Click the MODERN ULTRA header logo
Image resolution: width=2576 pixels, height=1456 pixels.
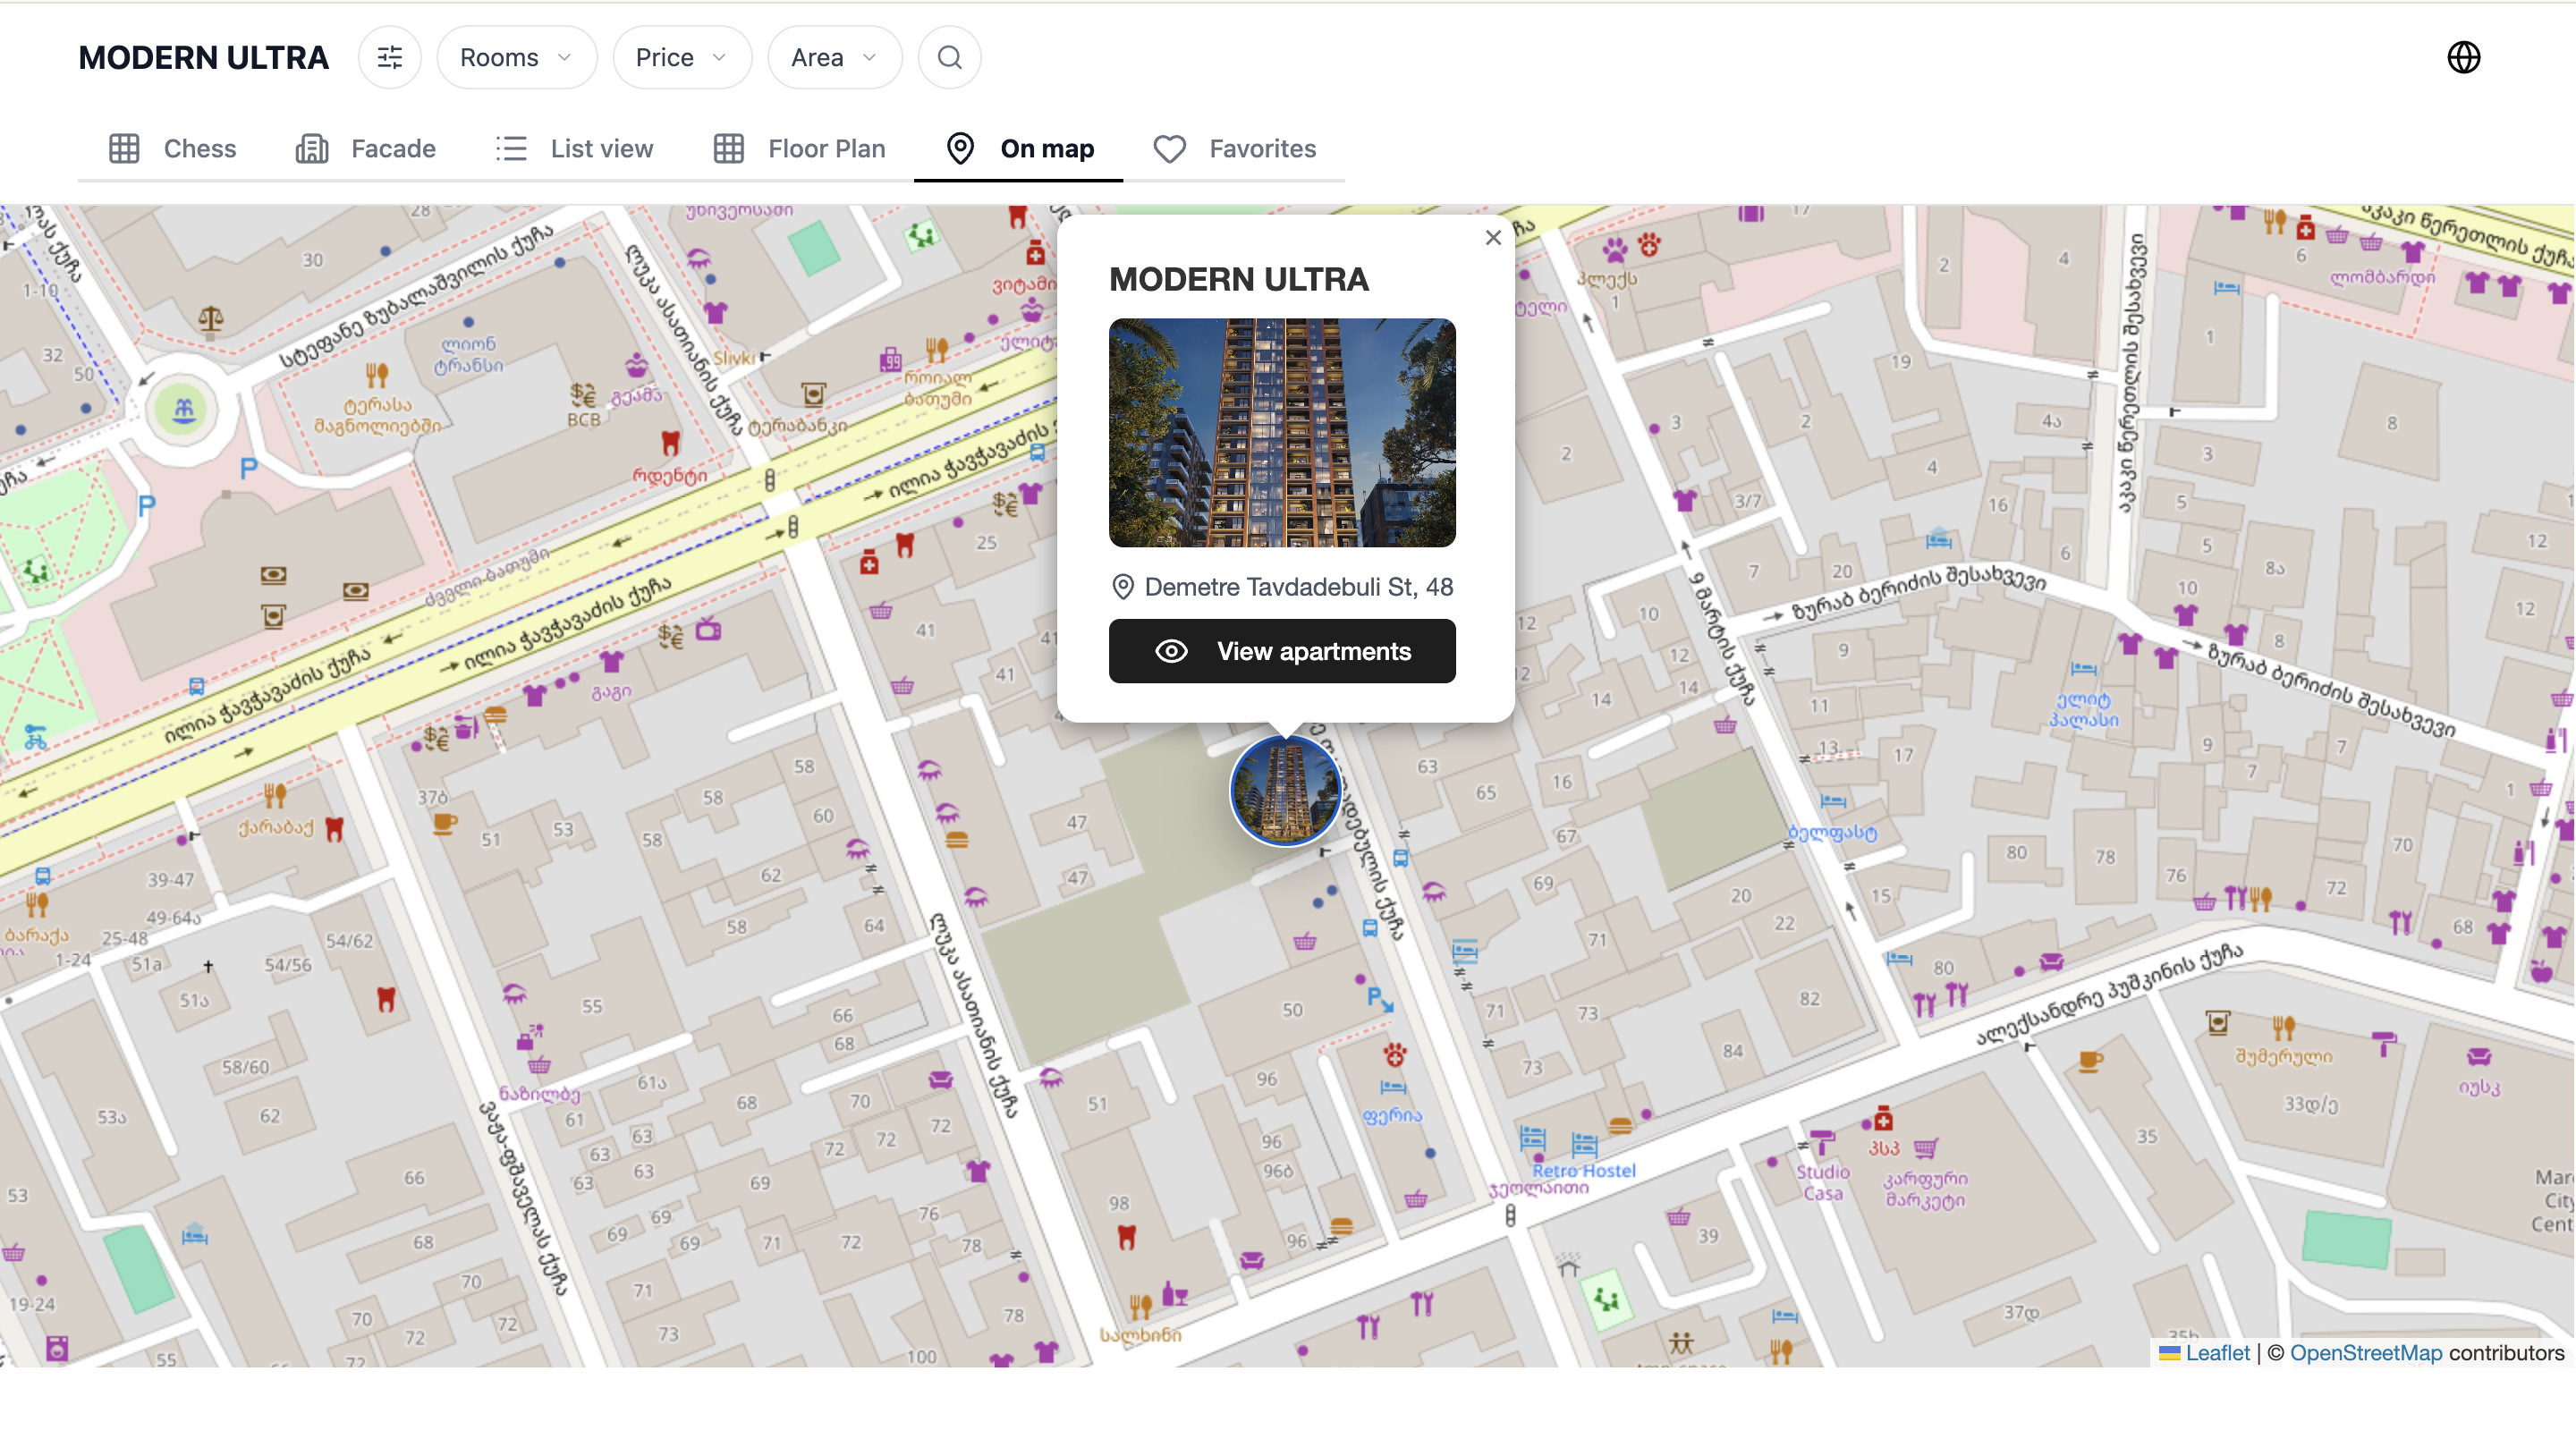point(204,57)
